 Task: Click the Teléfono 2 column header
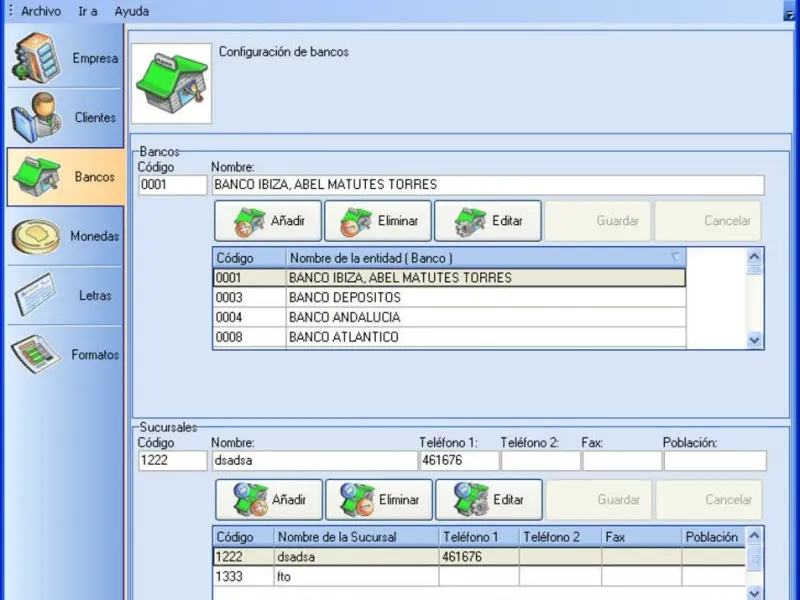560,537
